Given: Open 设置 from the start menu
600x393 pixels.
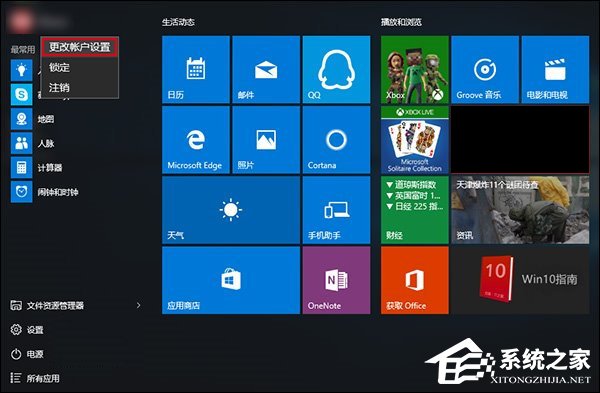Looking at the screenshot, I should (x=27, y=329).
